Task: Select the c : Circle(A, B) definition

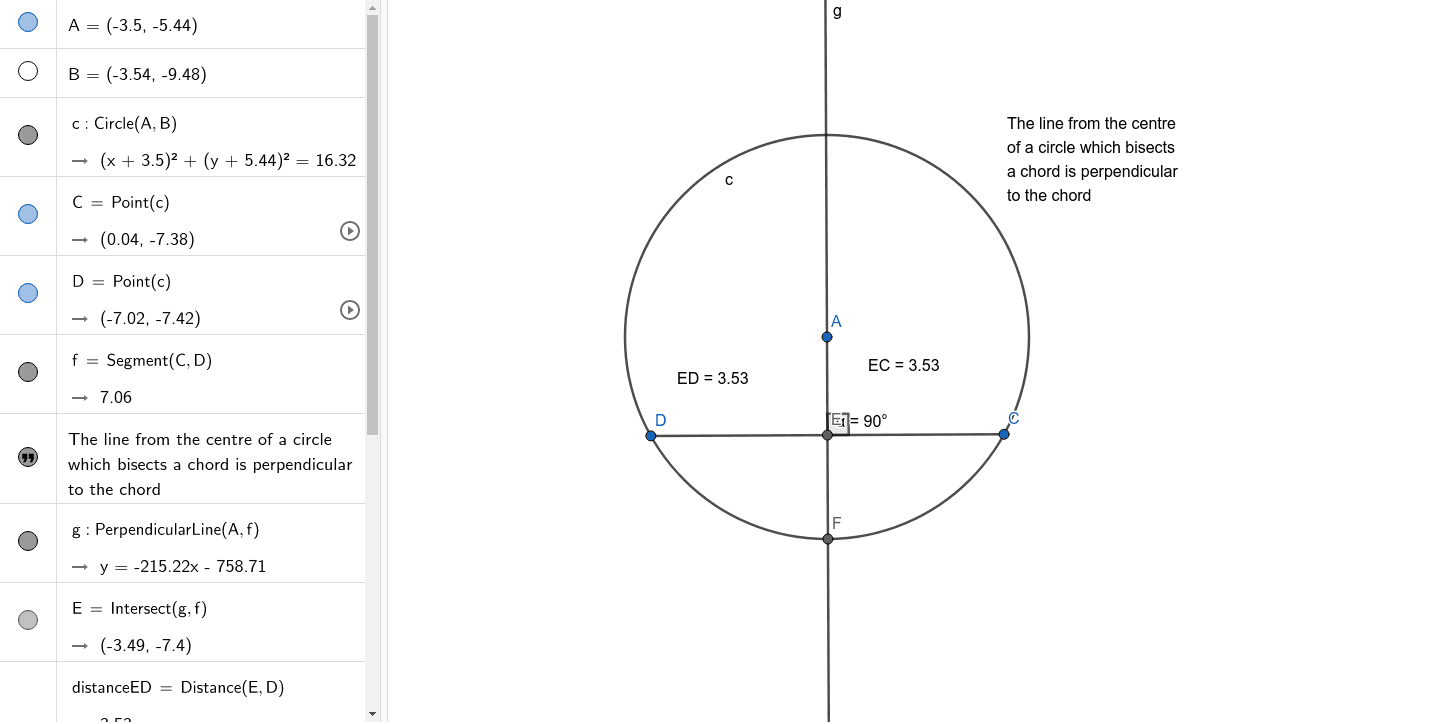Action: [124, 124]
